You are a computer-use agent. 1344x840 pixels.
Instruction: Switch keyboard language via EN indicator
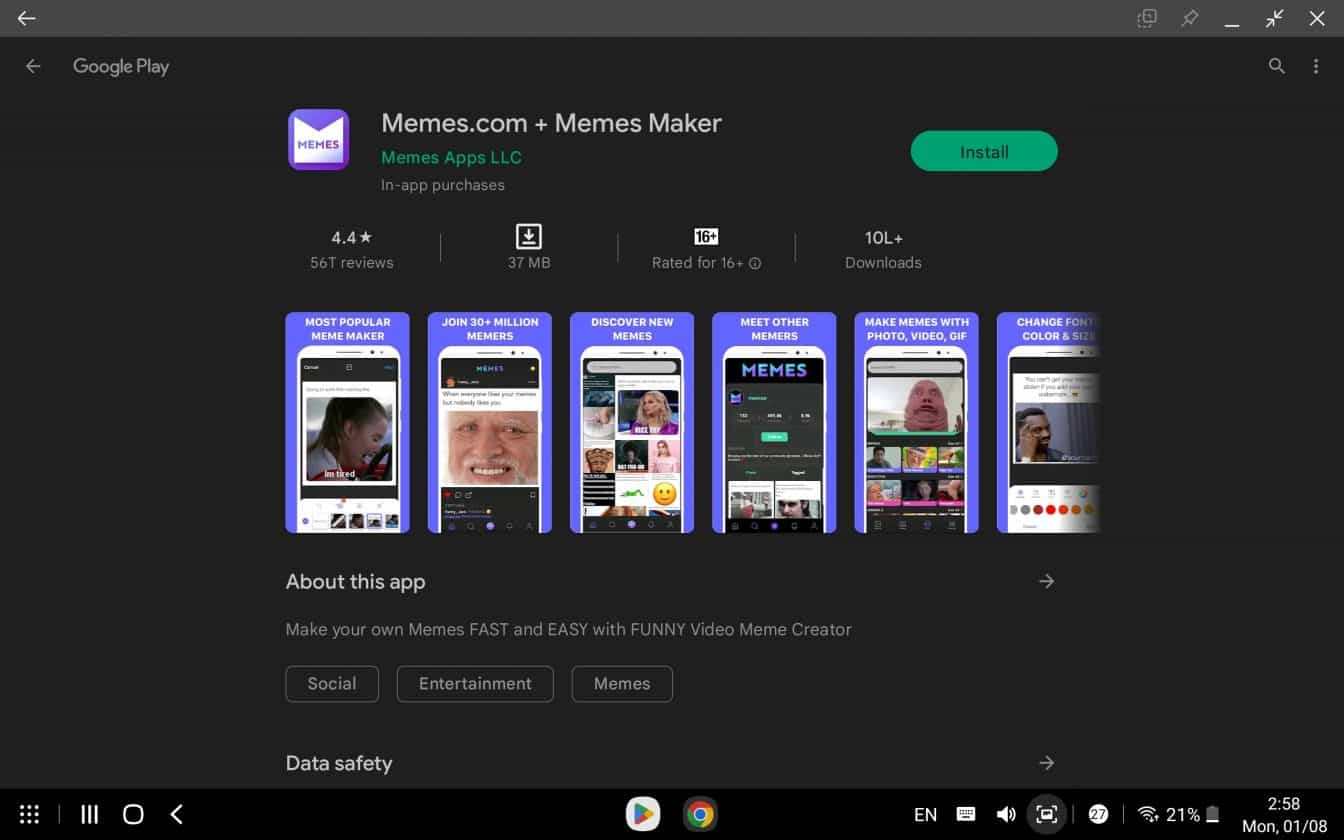tap(925, 814)
